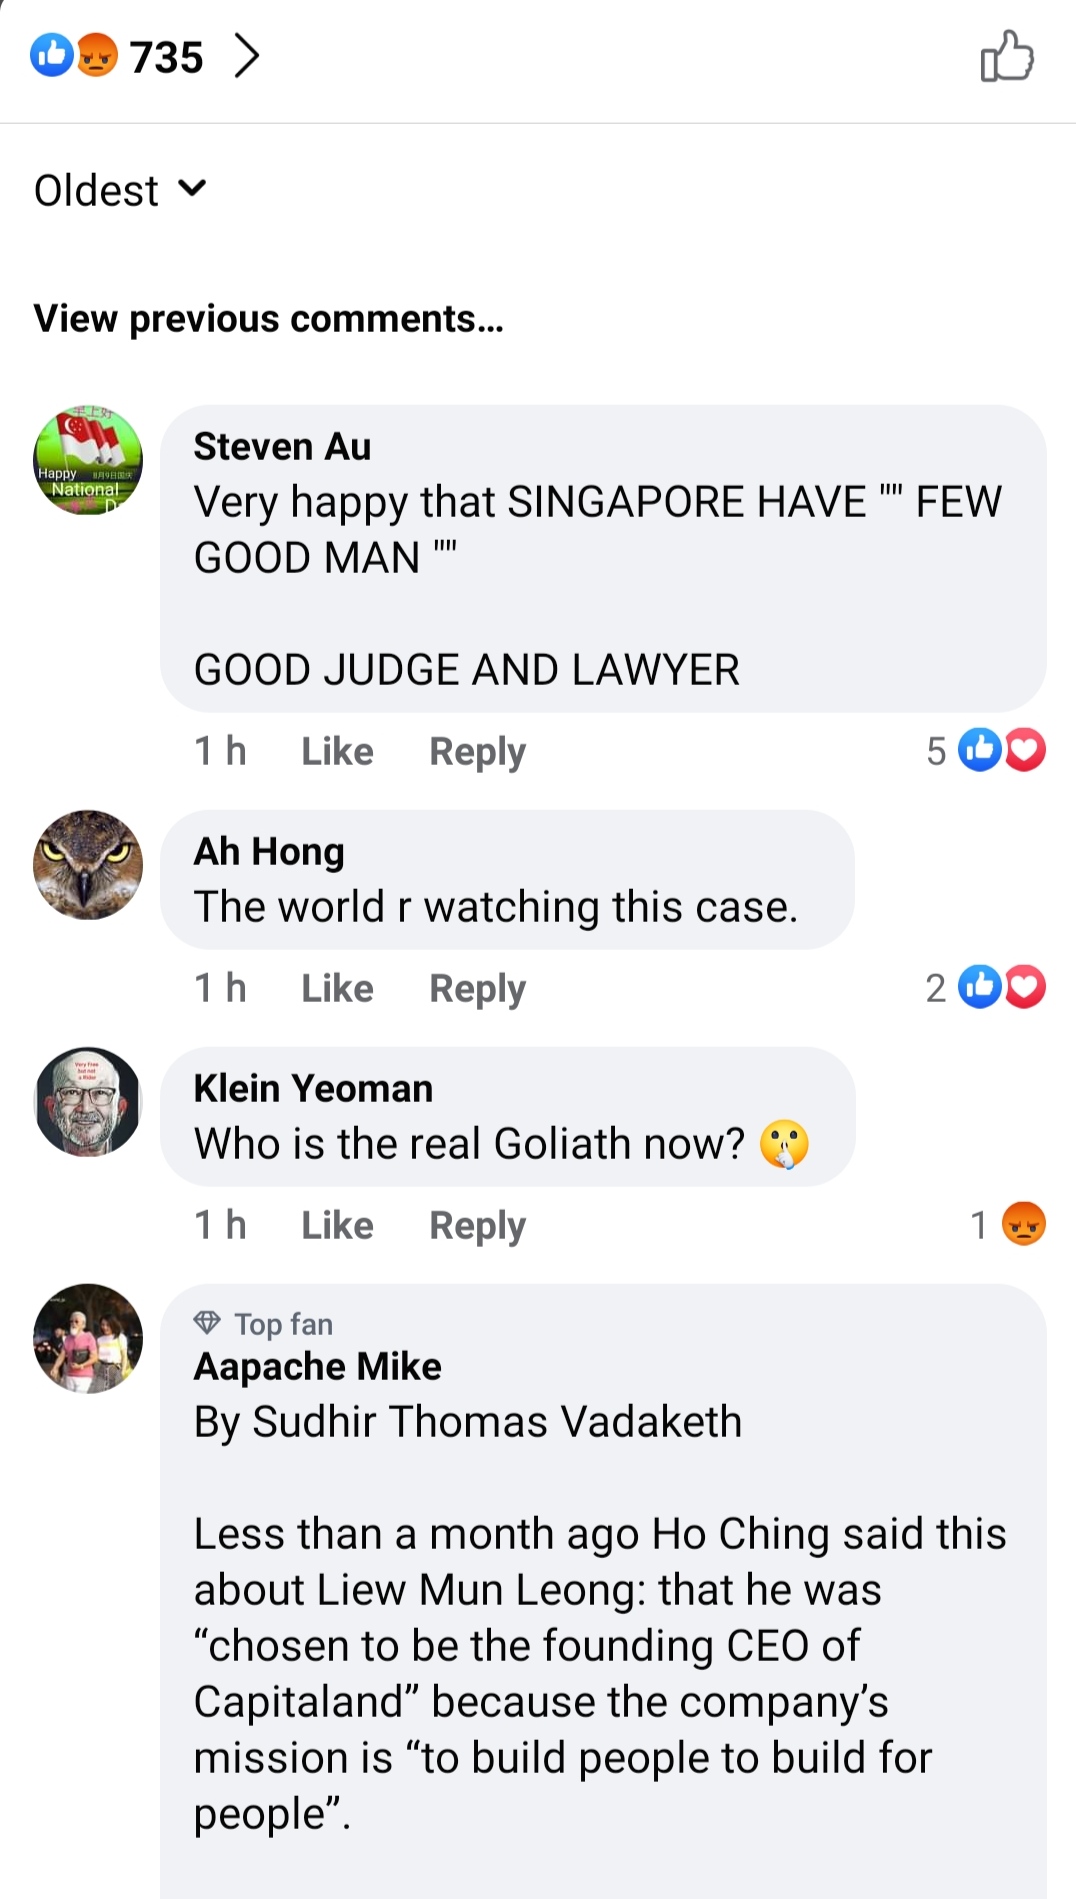This screenshot has height=1899, width=1076.
Task: View the angry reaction on Klein Yeoman's comment
Action: click(1008, 1224)
